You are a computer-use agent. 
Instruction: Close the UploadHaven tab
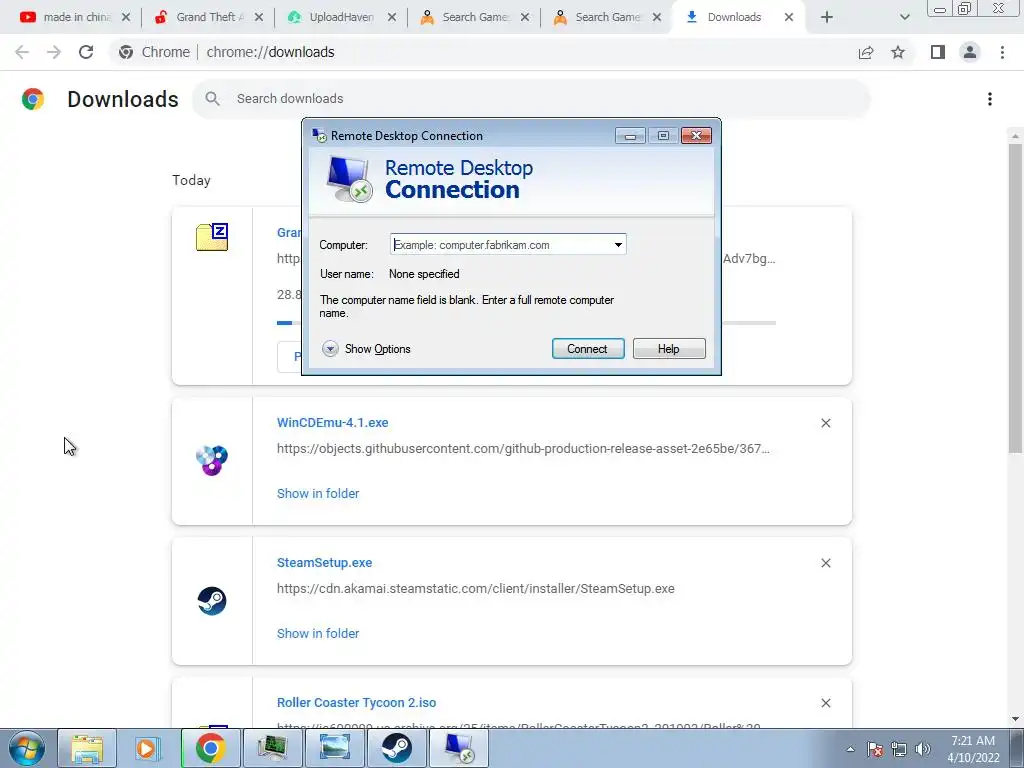pos(392,17)
